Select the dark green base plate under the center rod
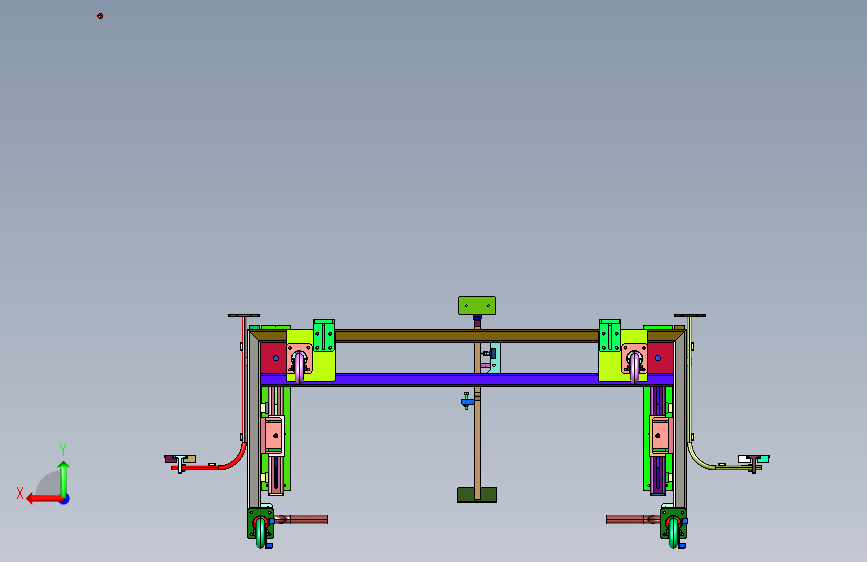The width and height of the screenshot is (867, 562). 477,495
